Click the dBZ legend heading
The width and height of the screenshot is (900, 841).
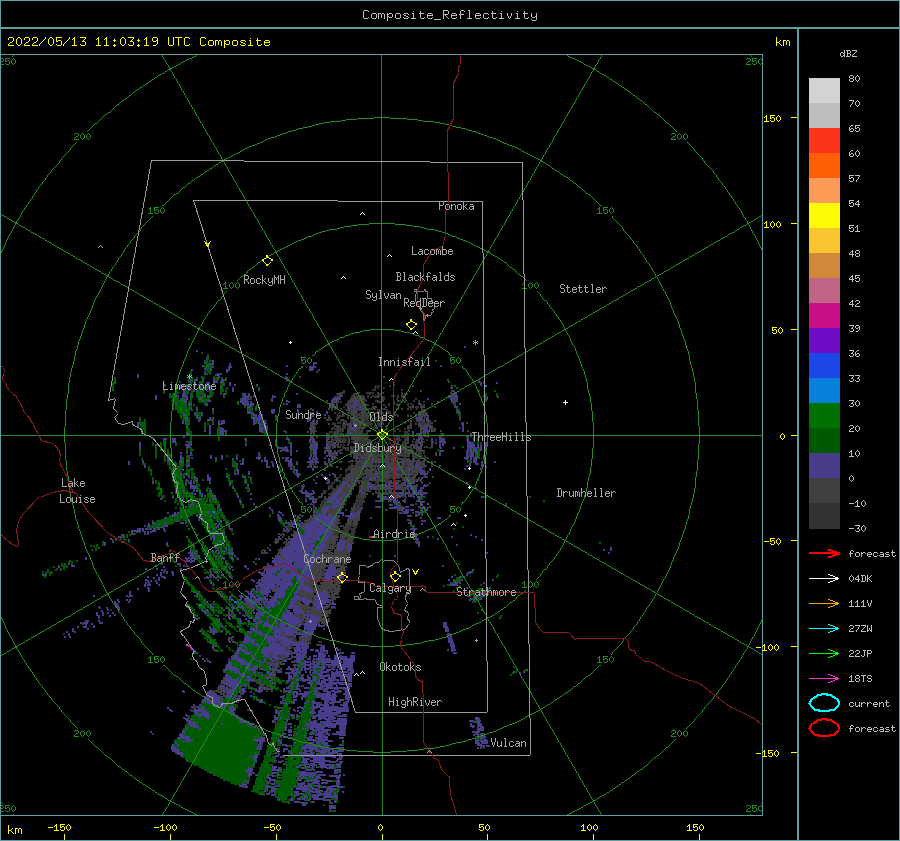(848, 53)
